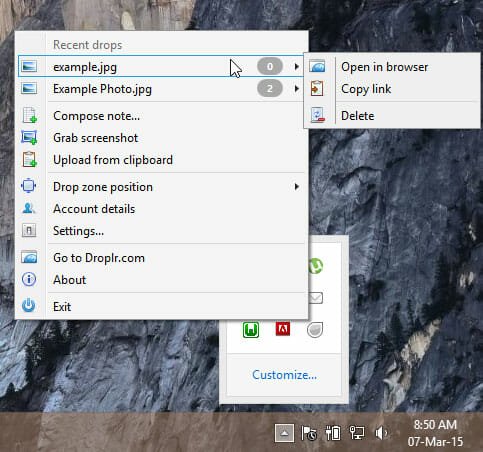Choose Delete in submenu

(x=392, y=116)
